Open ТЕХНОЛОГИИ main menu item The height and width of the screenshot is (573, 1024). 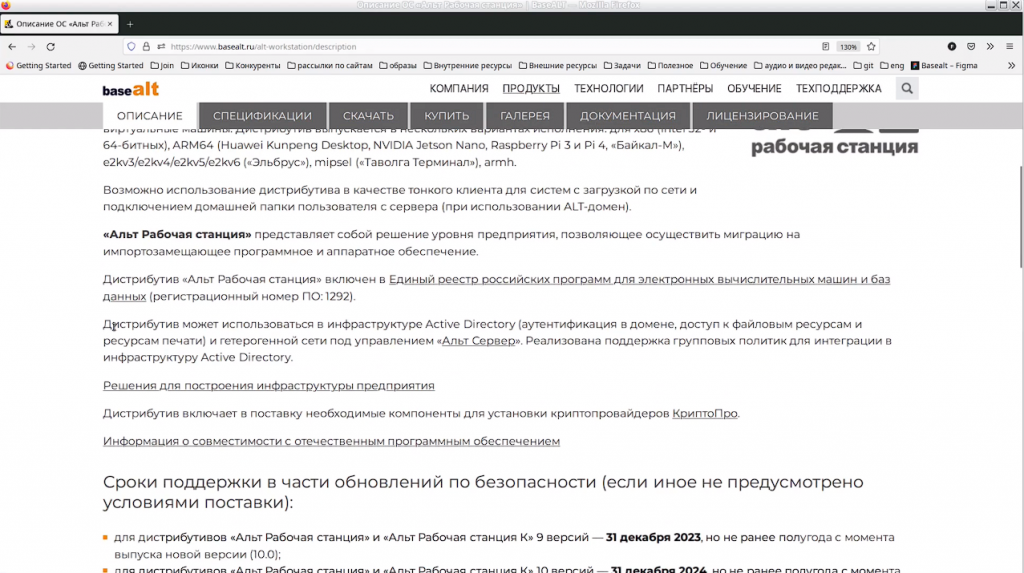609,89
